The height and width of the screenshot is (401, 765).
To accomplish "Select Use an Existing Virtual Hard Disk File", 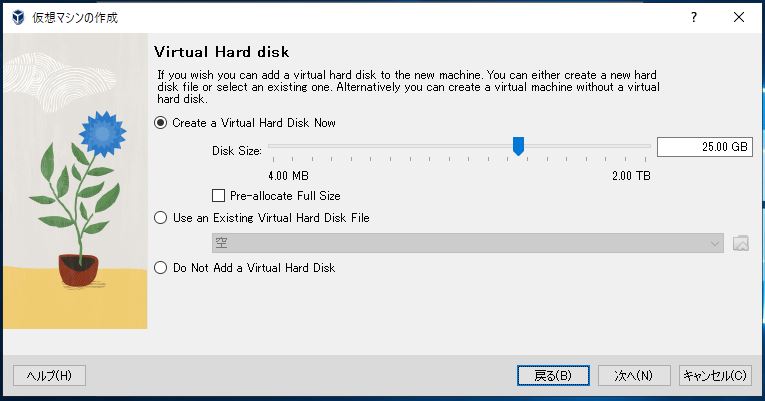I will [x=160, y=218].
